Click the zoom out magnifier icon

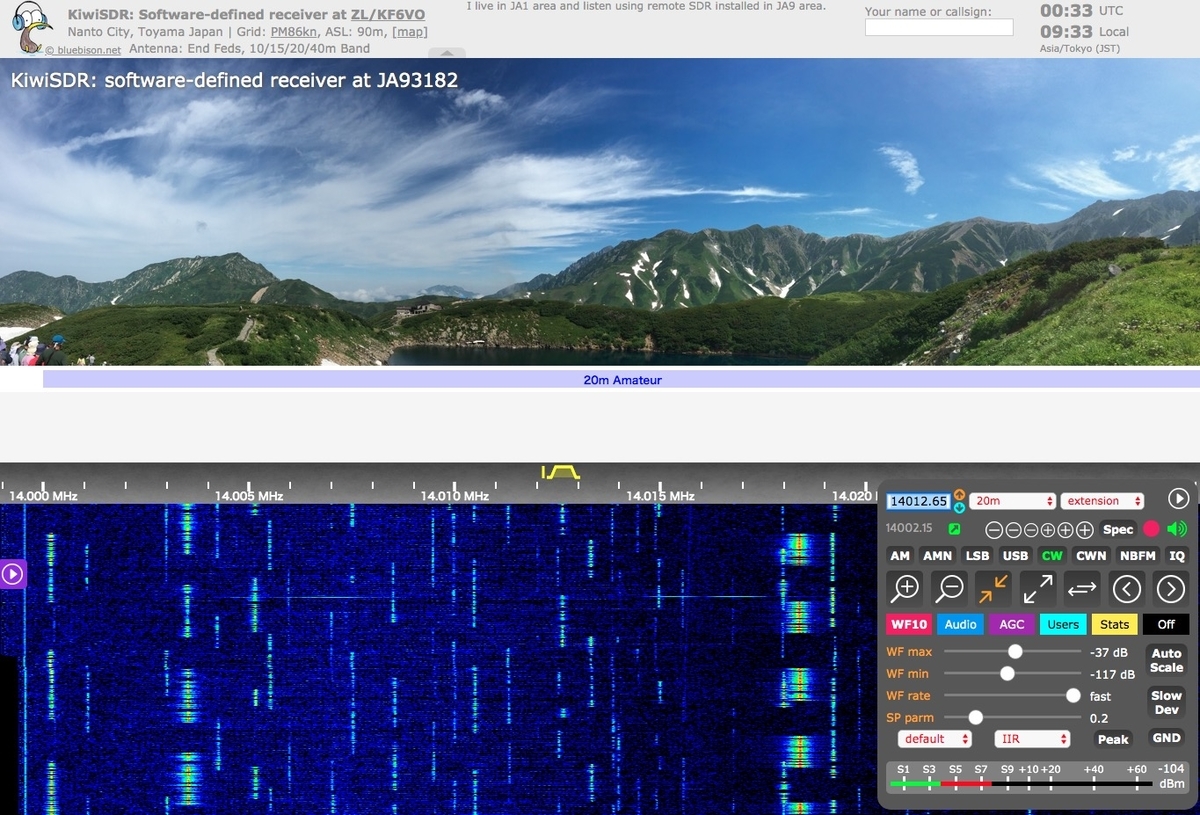click(x=949, y=588)
